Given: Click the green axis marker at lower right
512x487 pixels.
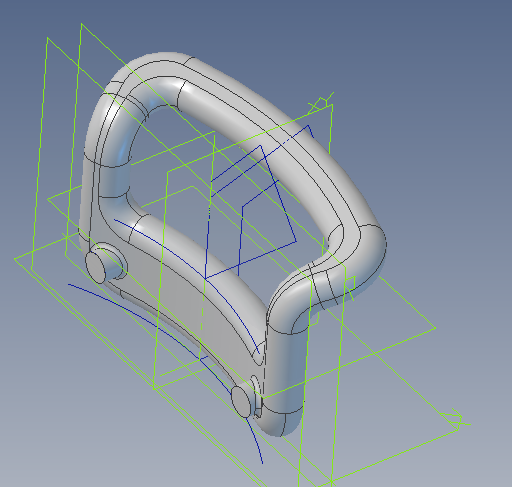Looking at the screenshot, I should click(455, 419).
